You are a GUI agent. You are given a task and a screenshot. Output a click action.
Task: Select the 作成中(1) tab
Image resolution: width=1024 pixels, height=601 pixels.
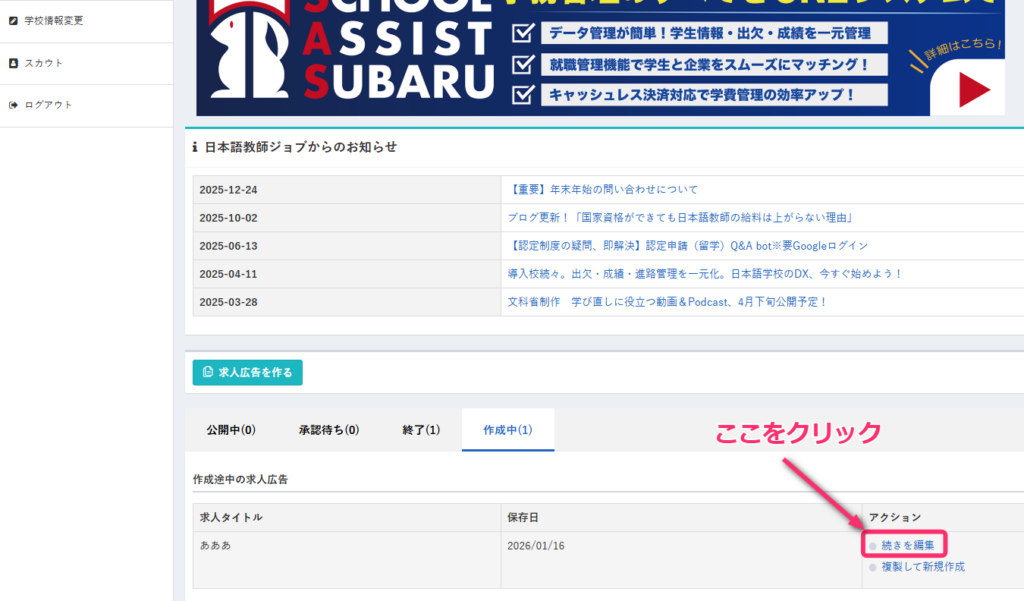(x=507, y=430)
